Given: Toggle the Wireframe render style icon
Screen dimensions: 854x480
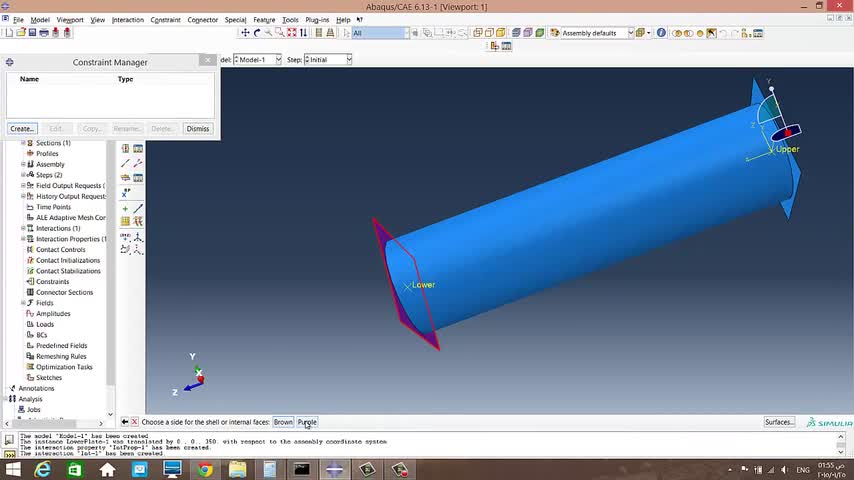Looking at the screenshot, I should click(478, 33).
